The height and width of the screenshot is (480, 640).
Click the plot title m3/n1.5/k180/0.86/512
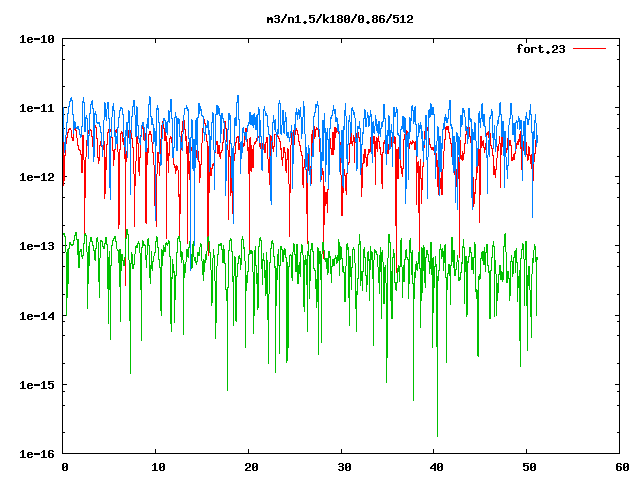pyautogui.click(x=340, y=19)
